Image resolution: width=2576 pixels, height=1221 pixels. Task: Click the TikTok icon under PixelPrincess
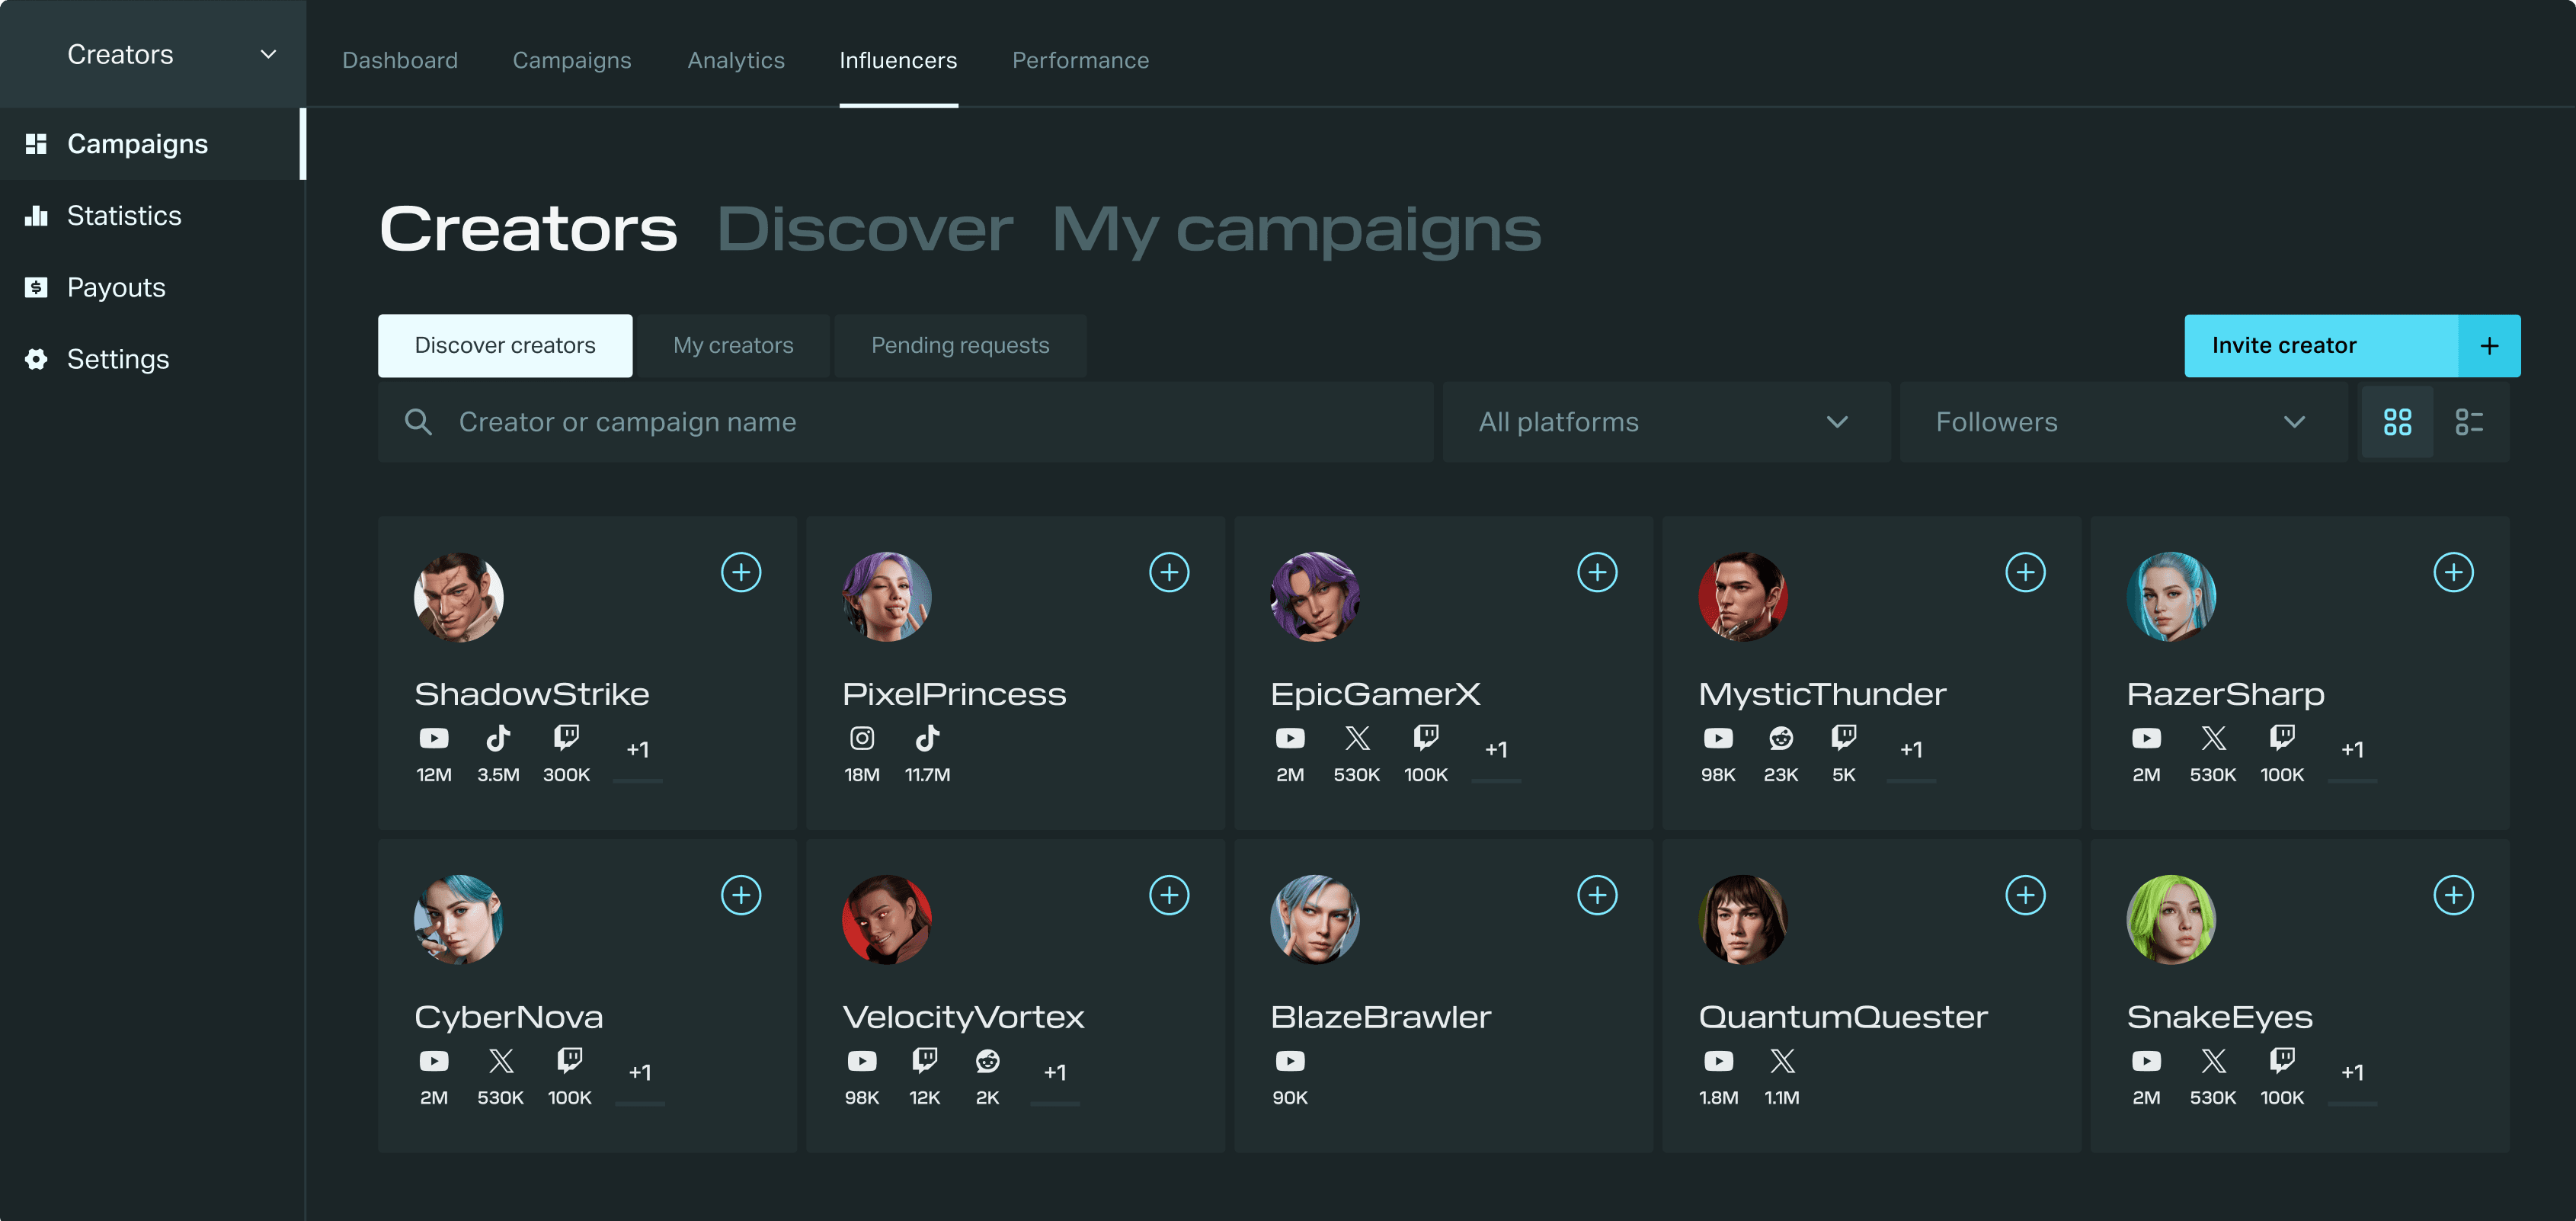pos(927,738)
